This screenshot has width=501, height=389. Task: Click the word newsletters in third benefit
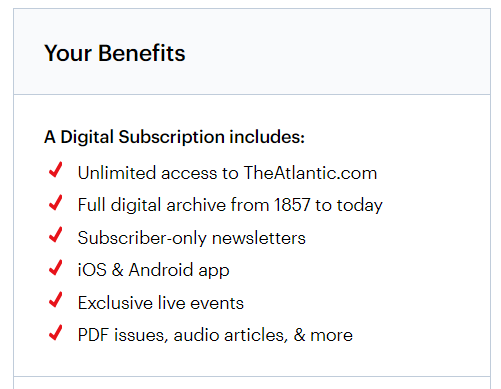[259, 238]
